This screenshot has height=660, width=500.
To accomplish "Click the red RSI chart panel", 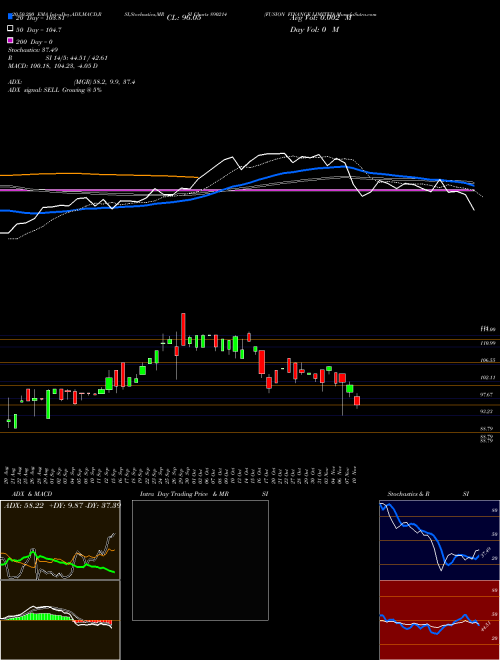I will tap(439, 620).
